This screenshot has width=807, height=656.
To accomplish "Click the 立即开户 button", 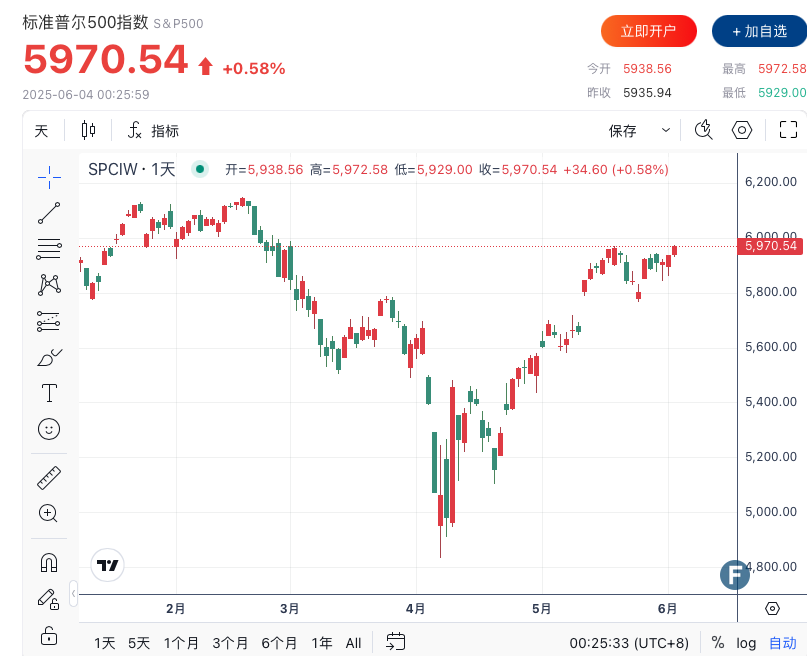I will tap(648, 31).
